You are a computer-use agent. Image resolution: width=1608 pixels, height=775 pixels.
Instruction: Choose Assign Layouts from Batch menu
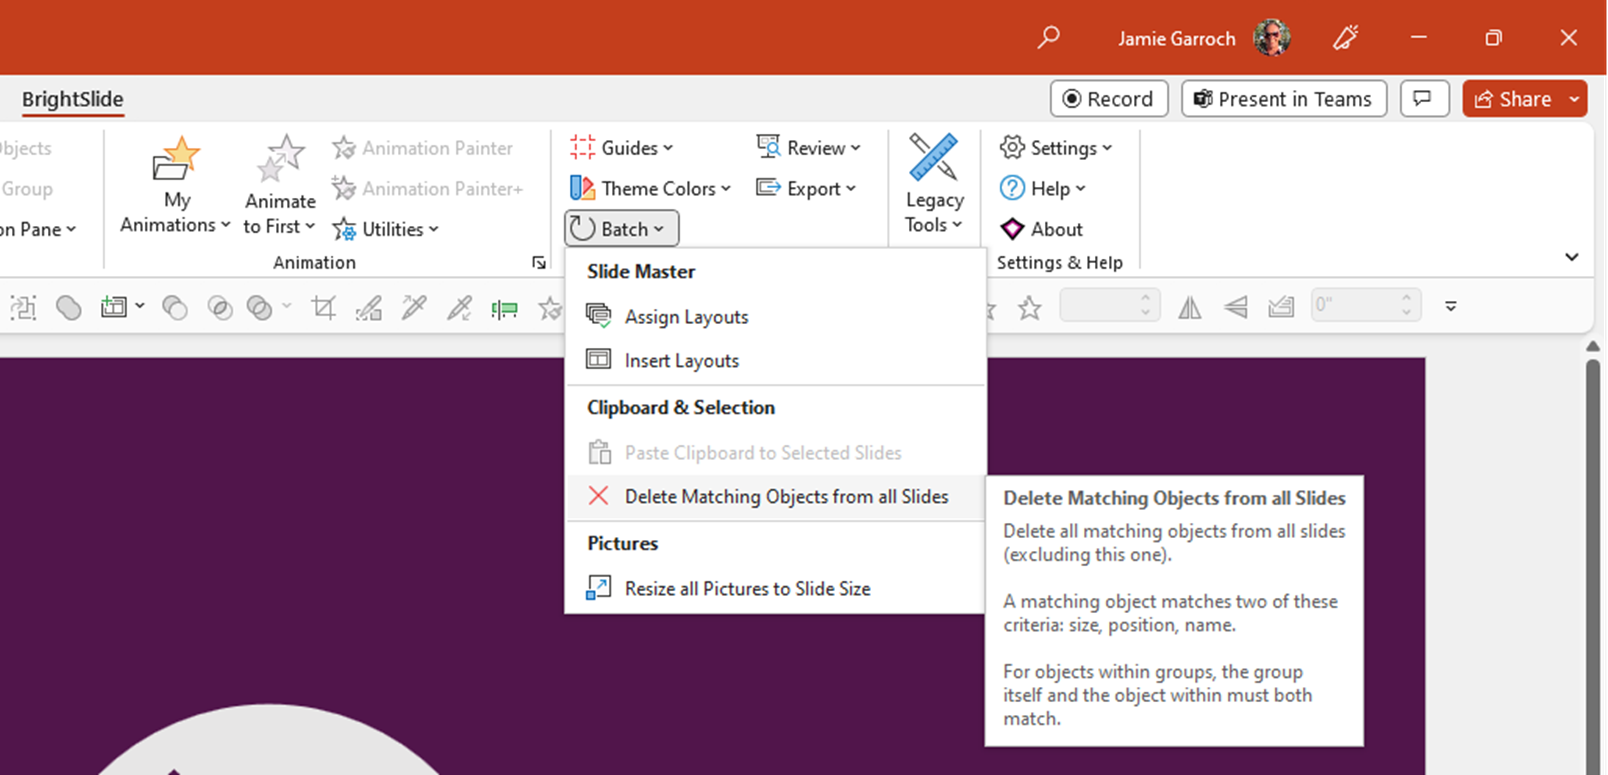point(775,317)
